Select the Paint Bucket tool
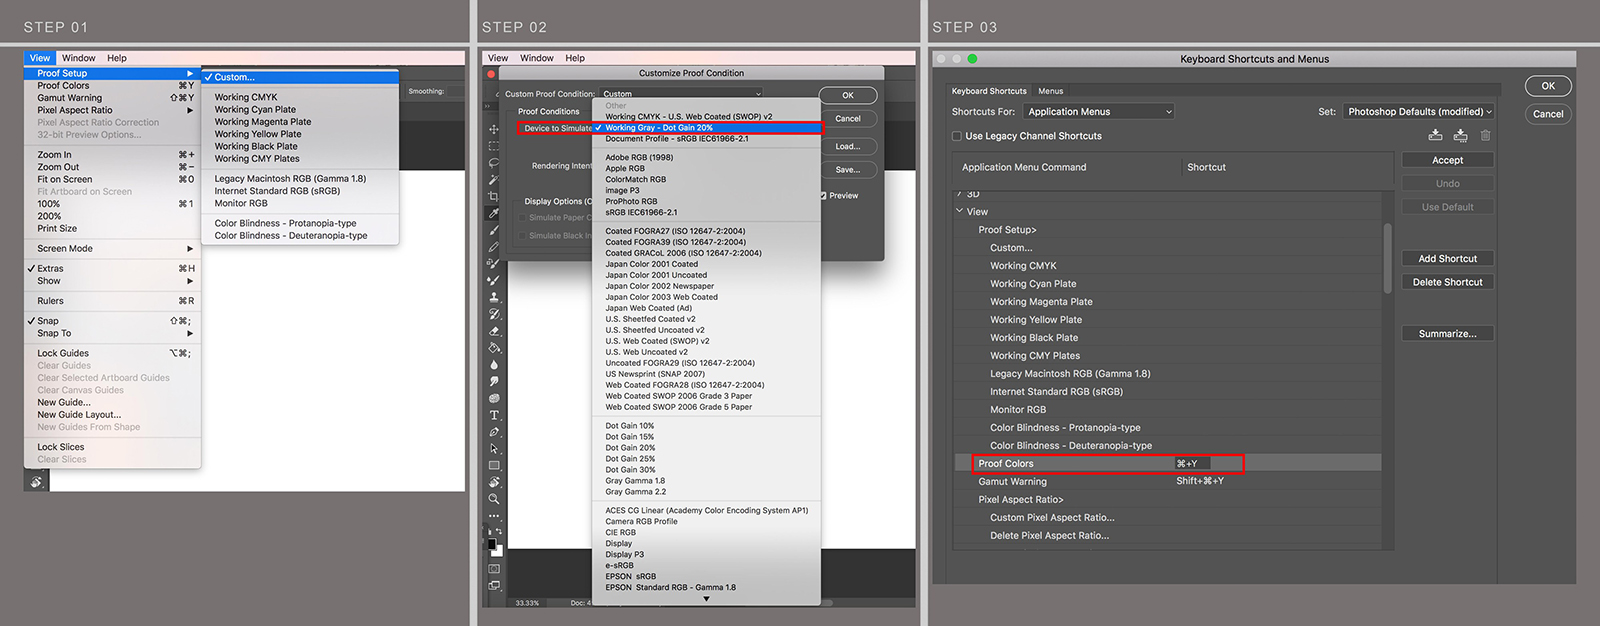The image size is (1600, 626). pyautogui.click(x=494, y=348)
